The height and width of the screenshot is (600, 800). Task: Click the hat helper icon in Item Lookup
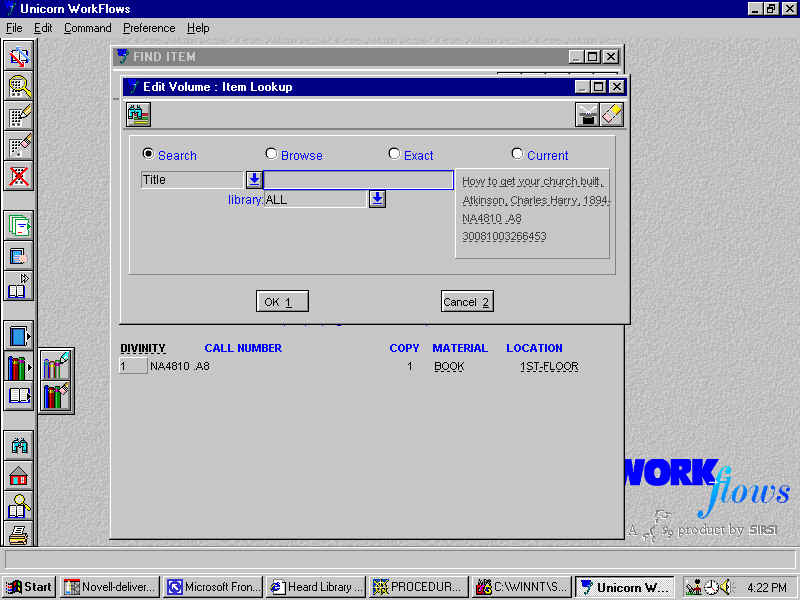587,114
